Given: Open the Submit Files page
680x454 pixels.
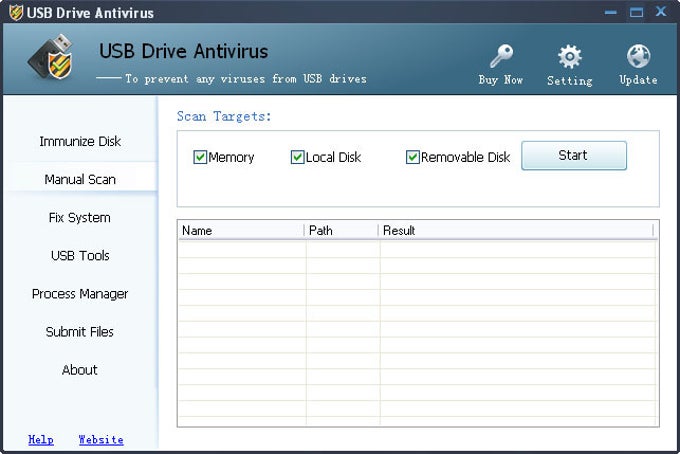Looking at the screenshot, I should click(80, 332).
